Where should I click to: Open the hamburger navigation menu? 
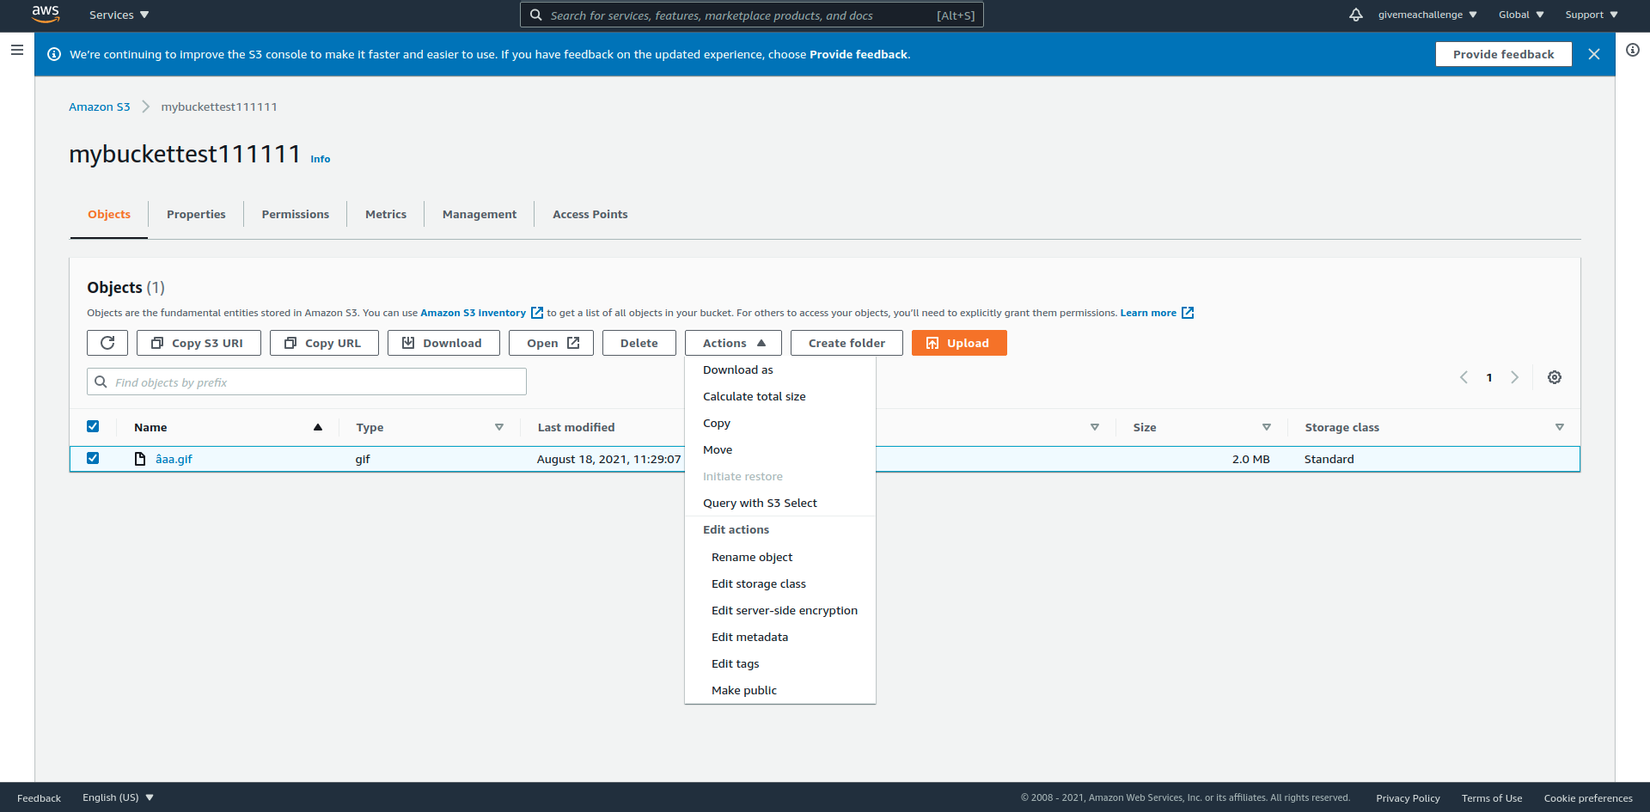click(x=17, y=49)
